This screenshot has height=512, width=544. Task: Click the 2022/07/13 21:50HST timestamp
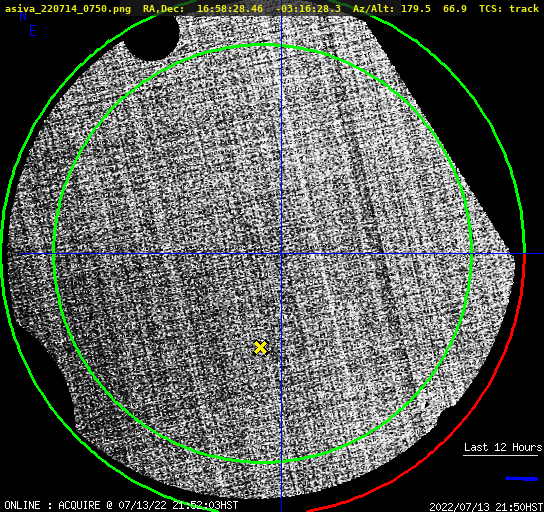486,507
